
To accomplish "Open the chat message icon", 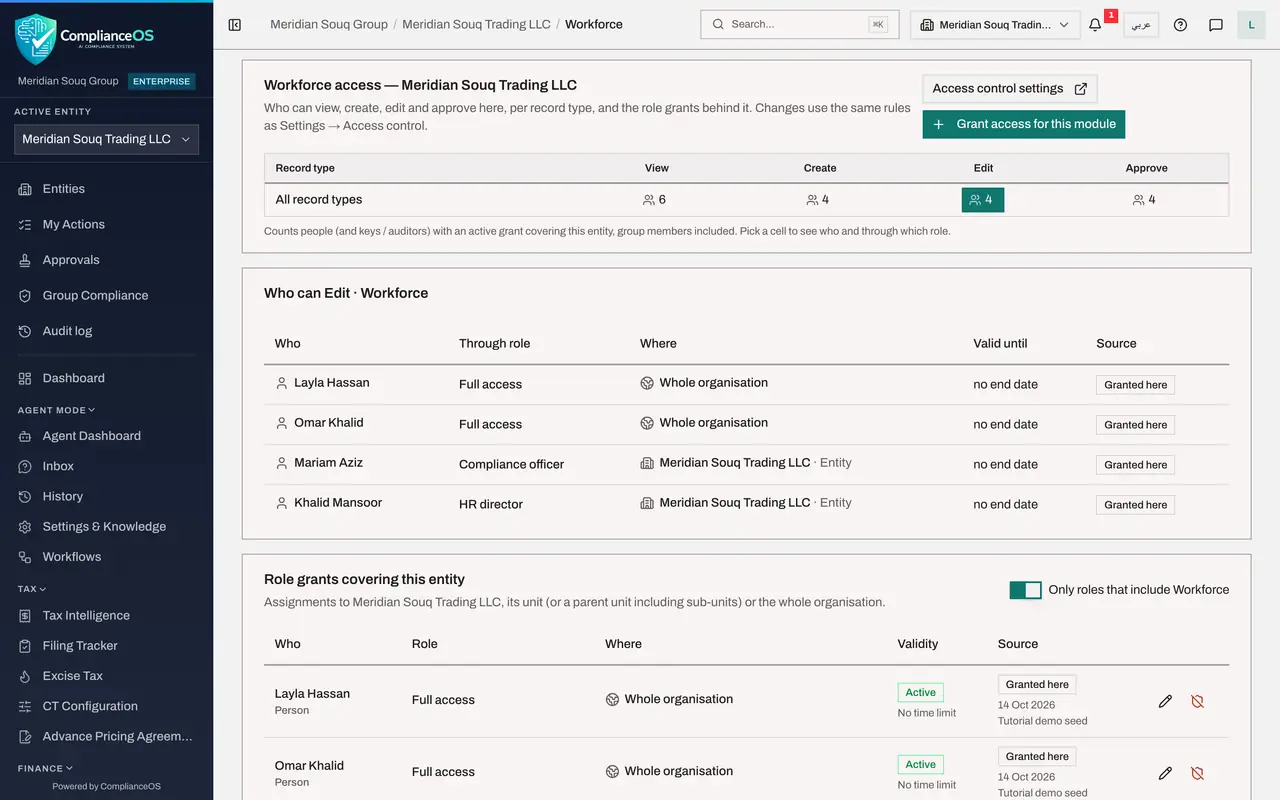I will tap(1216, 25).
